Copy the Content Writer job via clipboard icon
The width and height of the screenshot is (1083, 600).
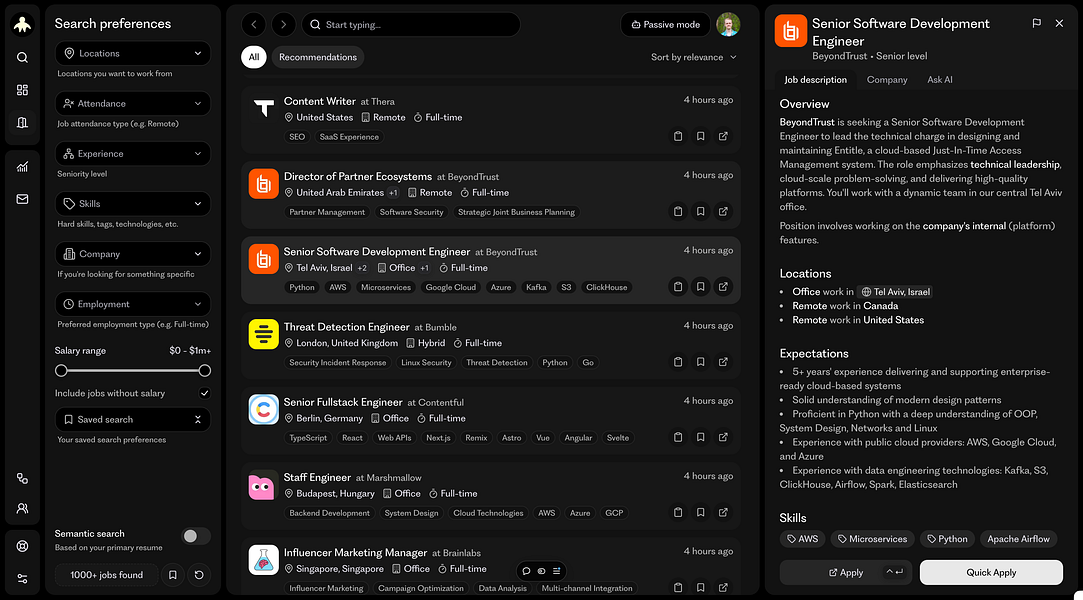[678, 136]
